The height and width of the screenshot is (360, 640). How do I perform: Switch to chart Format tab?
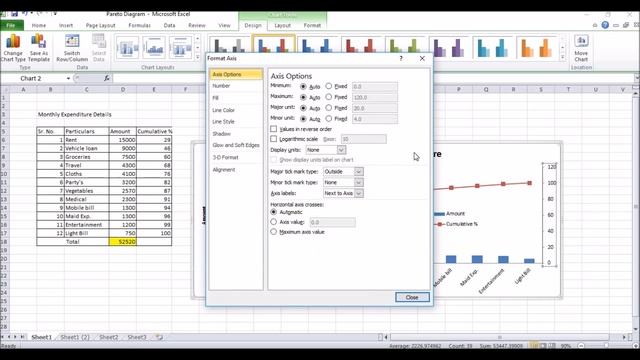pos(312,25)
